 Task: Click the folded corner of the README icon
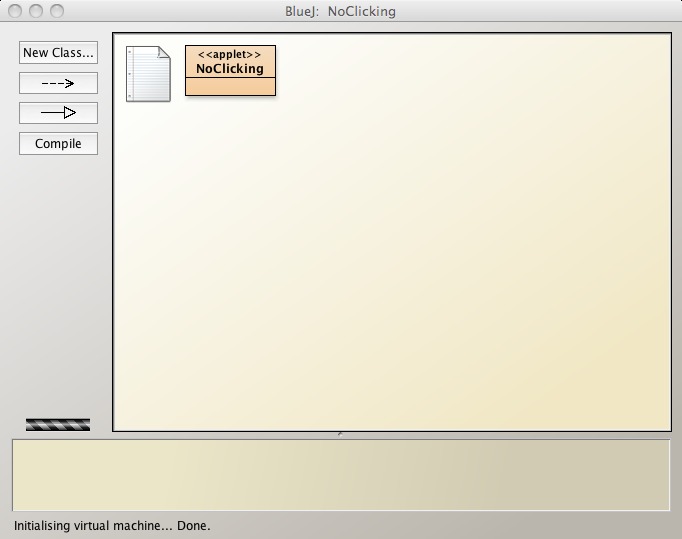pyautogui.click(x=164, y=53)
